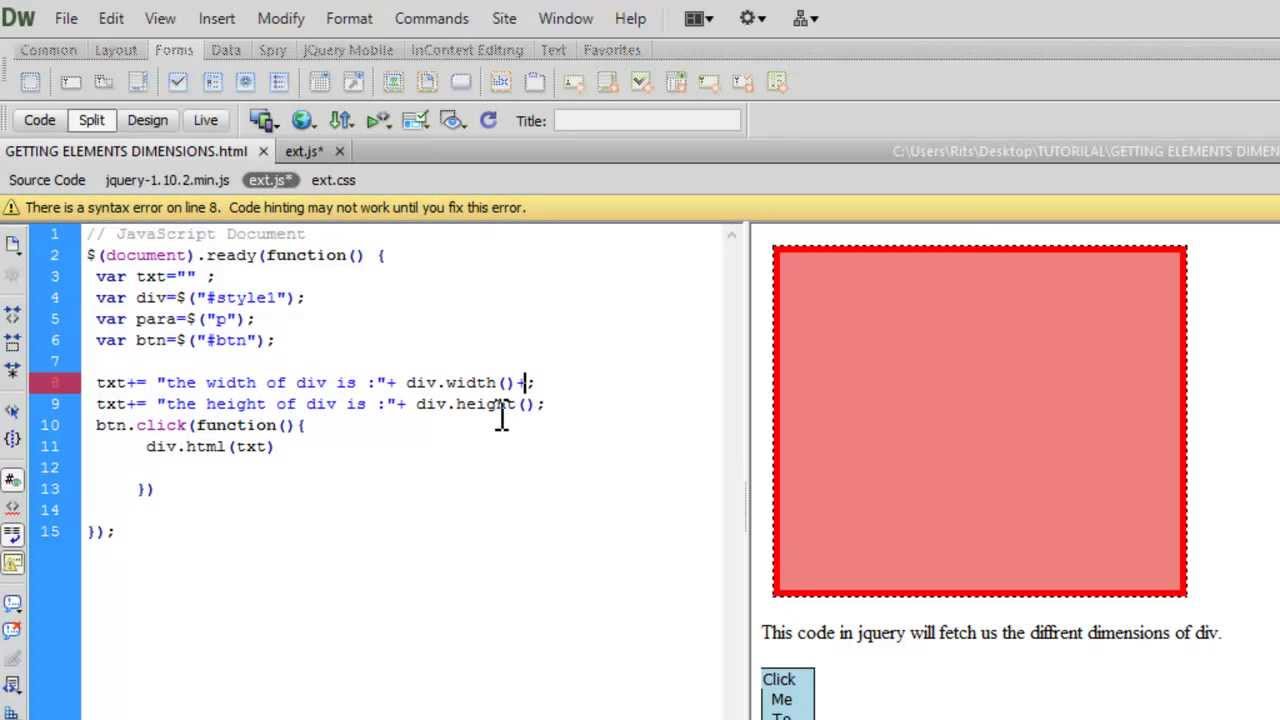The width and height of the screenshot is (1280, 720).
Task: Insert a Checkbox form control
Action: click(177, 82)
